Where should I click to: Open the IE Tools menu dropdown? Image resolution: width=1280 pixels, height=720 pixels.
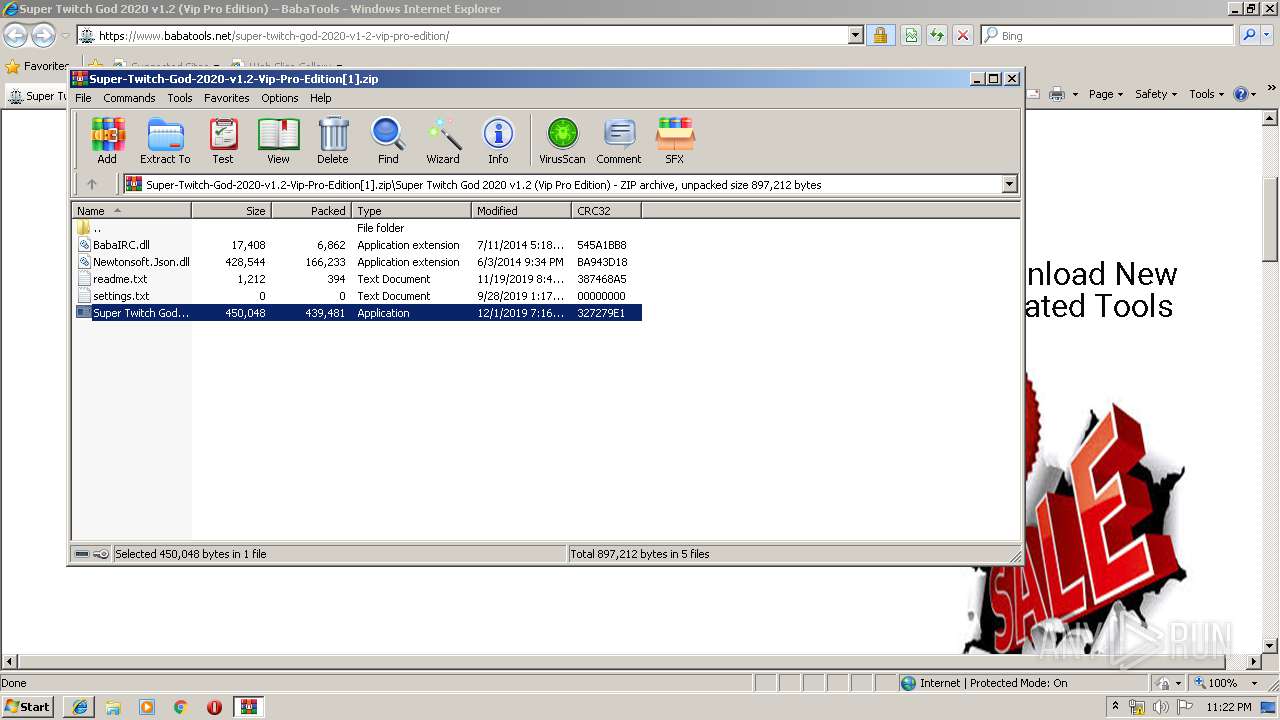pyautogui.click(x=1207, y=94)
